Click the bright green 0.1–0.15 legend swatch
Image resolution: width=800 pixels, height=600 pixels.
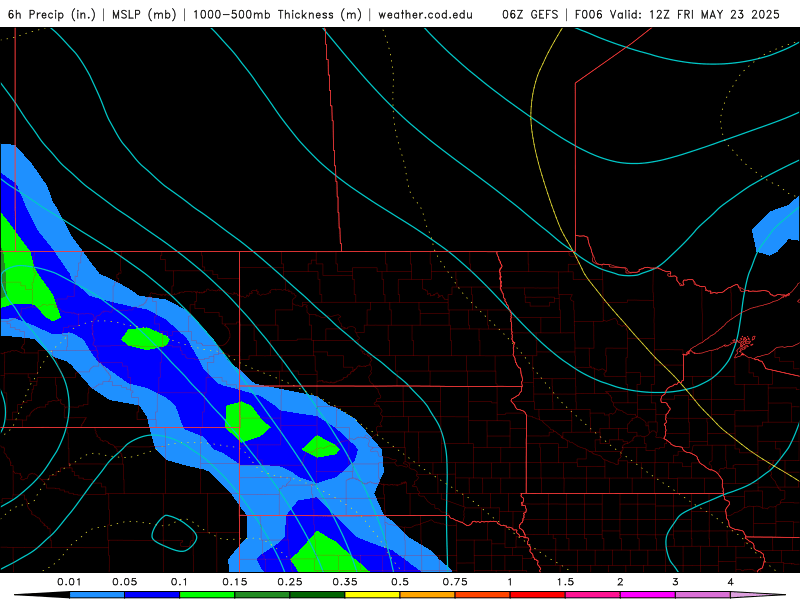tap(207, 595)
